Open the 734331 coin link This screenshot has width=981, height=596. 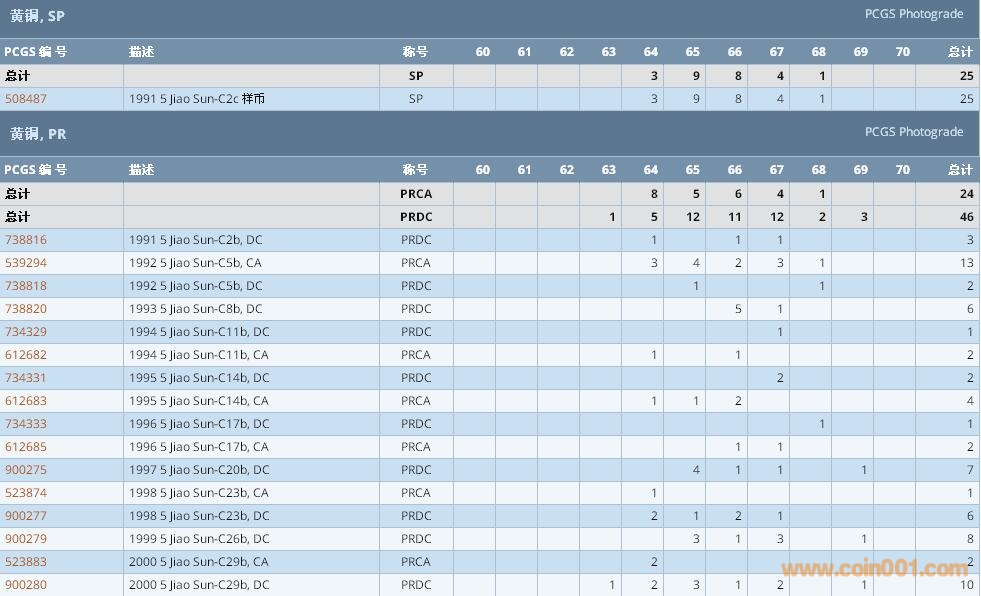click(x=26, y=378)
